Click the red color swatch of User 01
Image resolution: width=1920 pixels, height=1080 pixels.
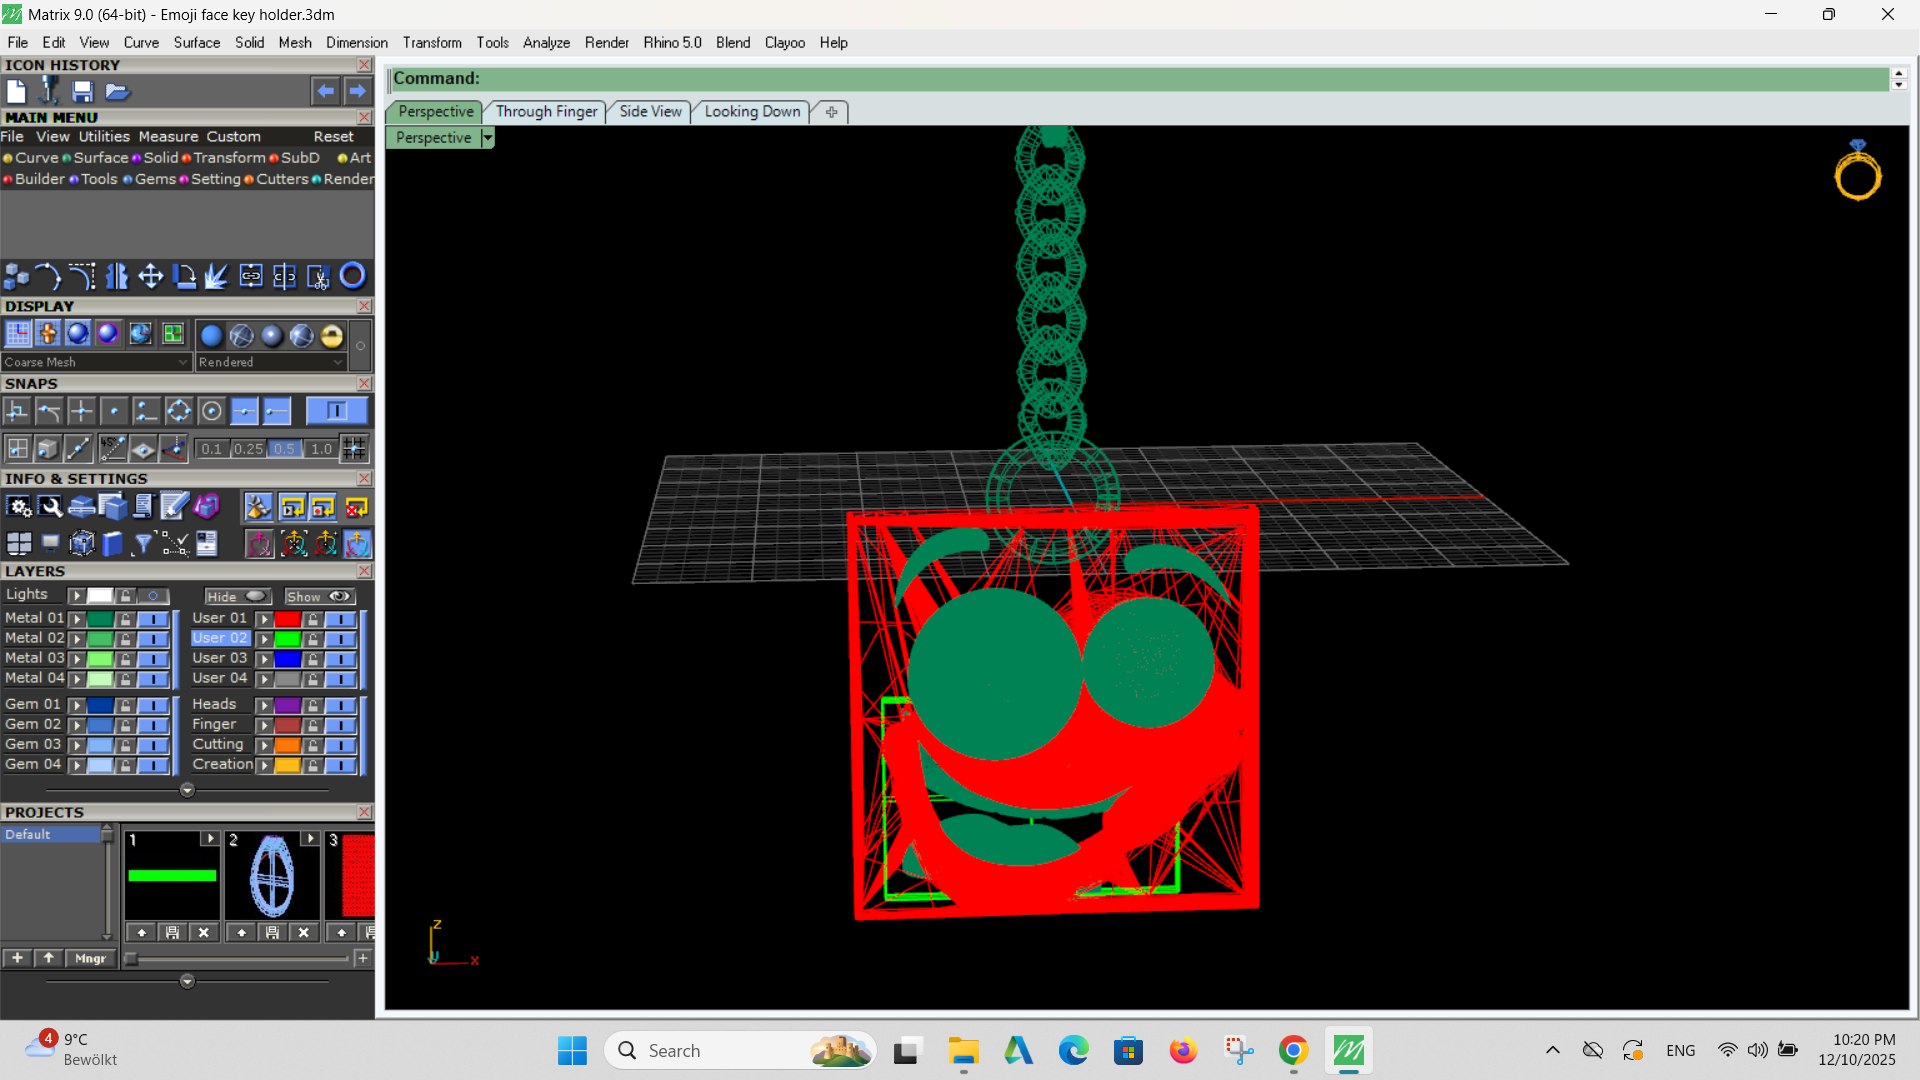(288, 619)
